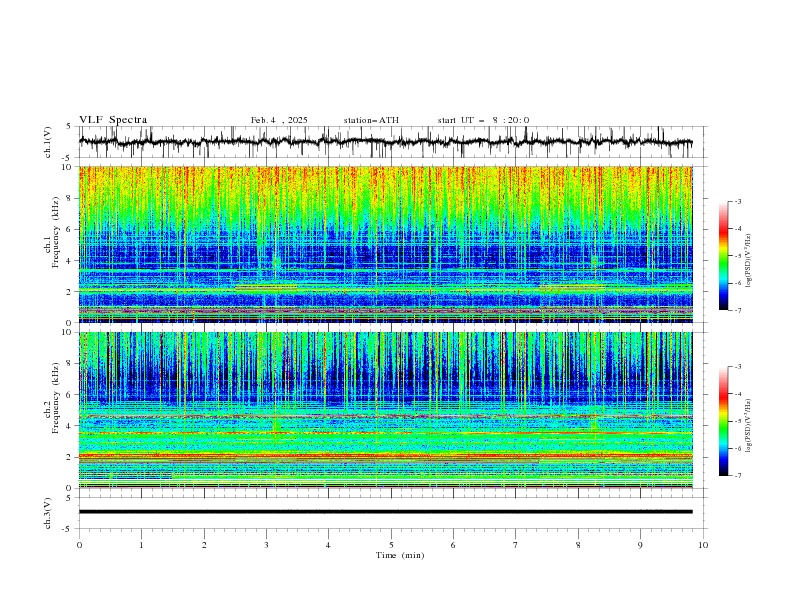Click time axis tick label "6"
Screen dimensions: 792x612
(453, 545)
